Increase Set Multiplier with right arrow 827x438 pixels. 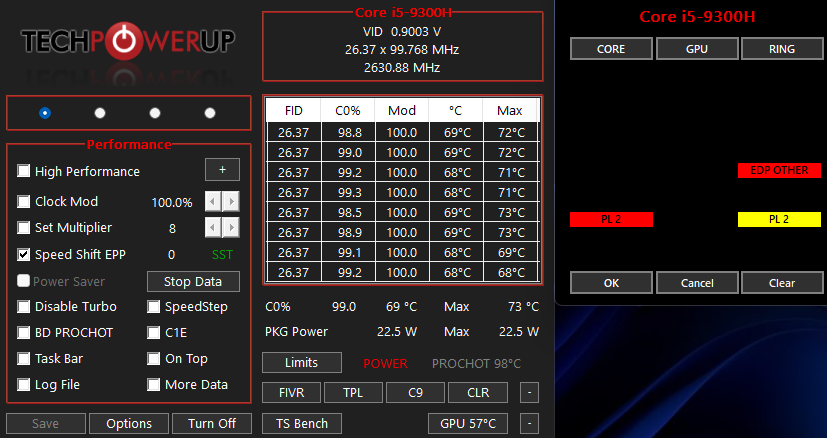[x=231, y=228]
